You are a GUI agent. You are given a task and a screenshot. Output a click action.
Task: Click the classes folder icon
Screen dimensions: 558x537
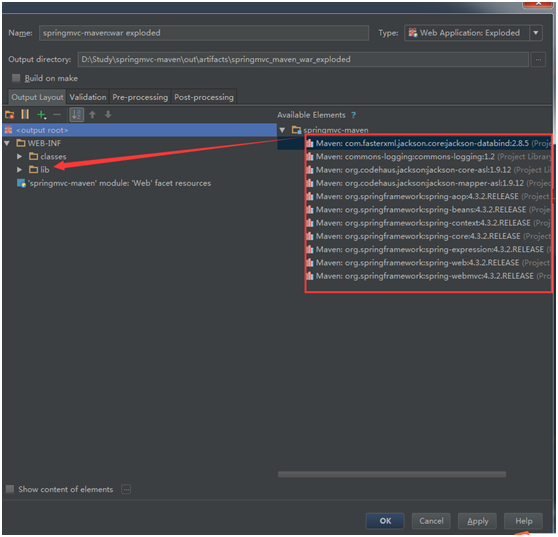click(34, 156)
